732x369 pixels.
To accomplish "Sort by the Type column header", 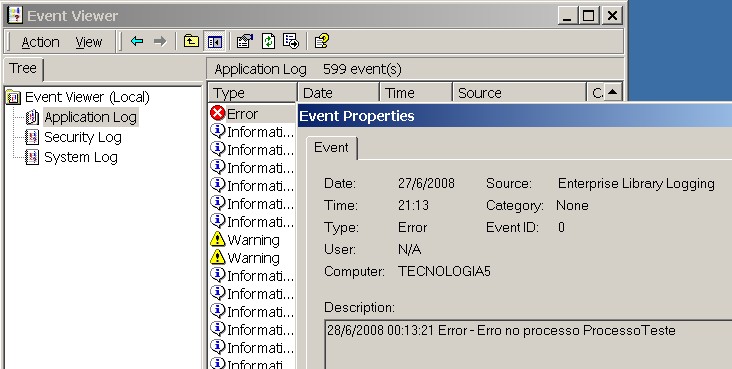I will point(252,93).
